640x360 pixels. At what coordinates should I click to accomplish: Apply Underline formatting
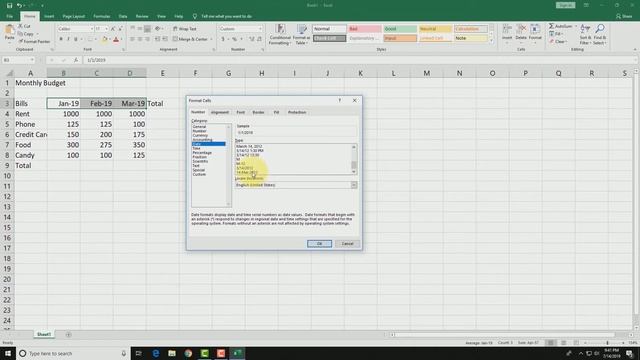coord(76,39)
